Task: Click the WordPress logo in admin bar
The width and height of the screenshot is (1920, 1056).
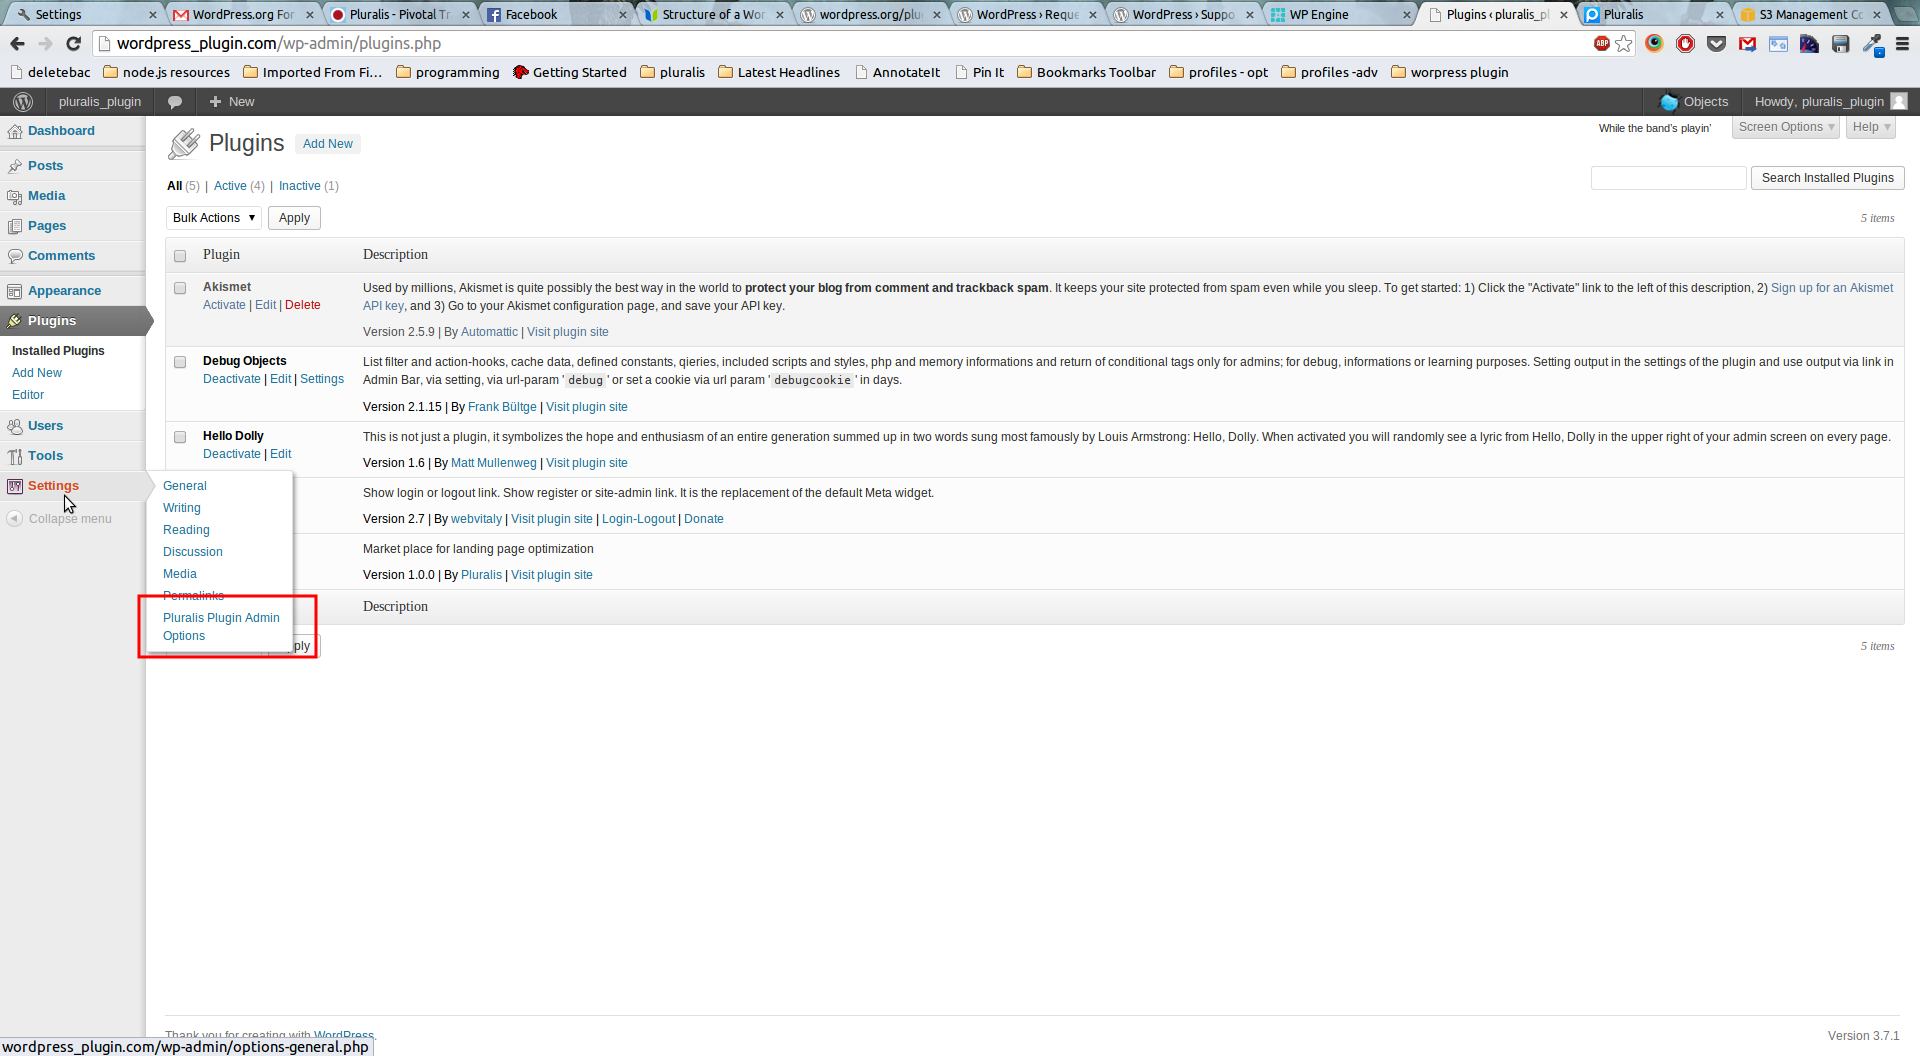Action: [x=23, y=102]
